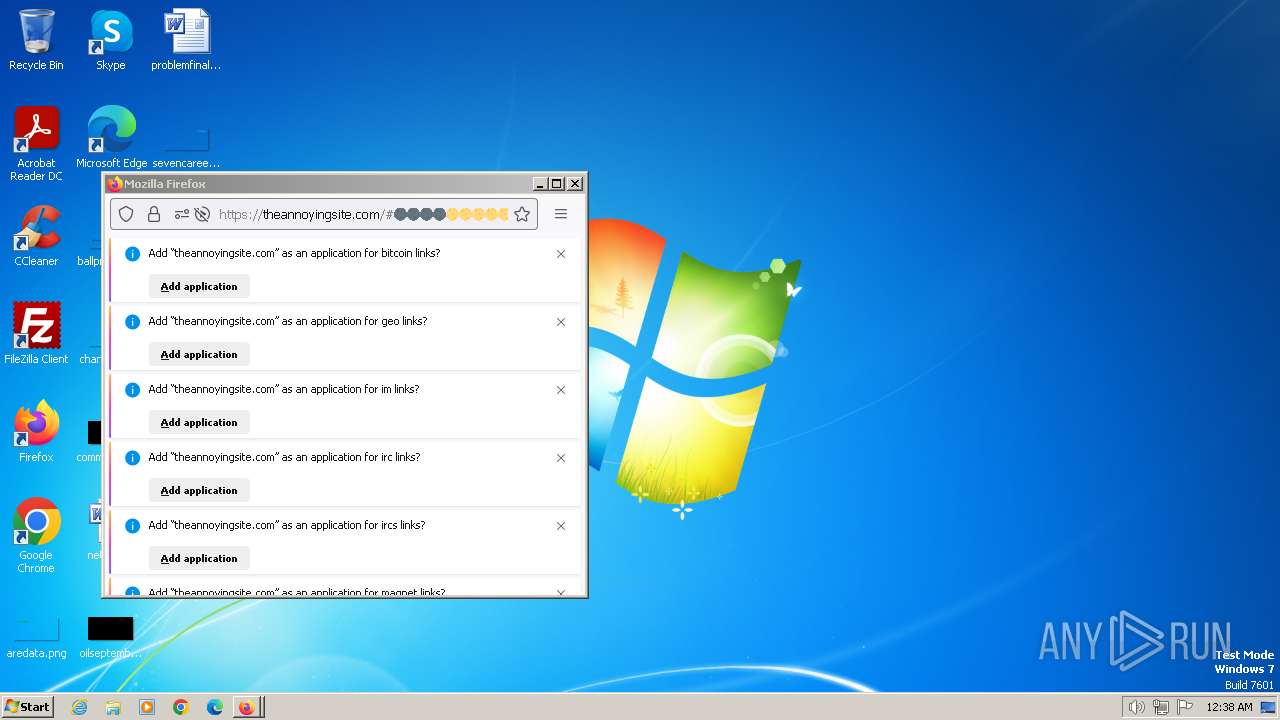Click info icon of im links notification
Viewport: 1280px width, 720px height.
132,390
